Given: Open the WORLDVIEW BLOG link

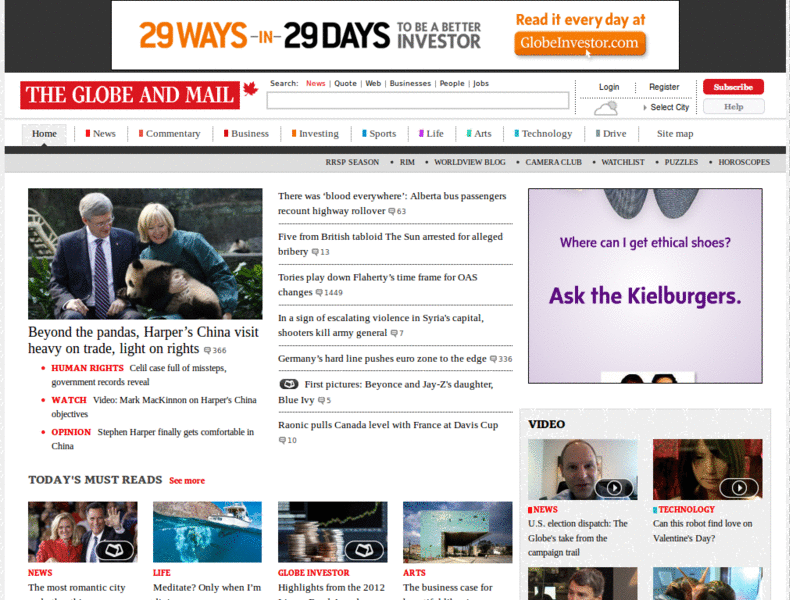Looking at the screenshot, I should click(470, 162).
